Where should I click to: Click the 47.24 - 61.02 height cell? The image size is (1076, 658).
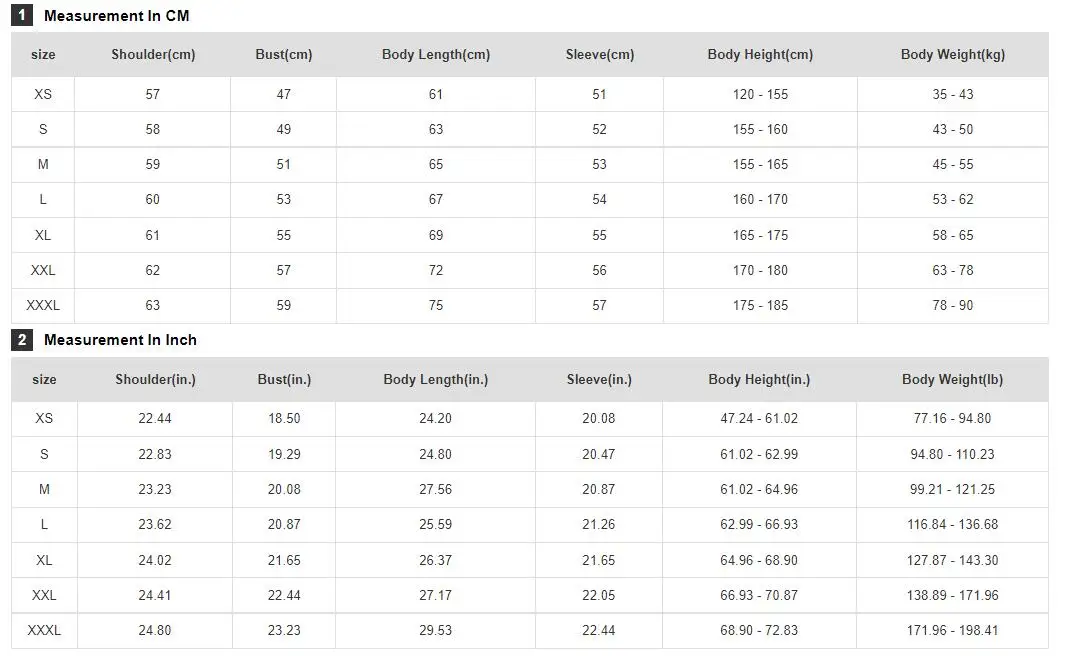(x=759, y=419)
